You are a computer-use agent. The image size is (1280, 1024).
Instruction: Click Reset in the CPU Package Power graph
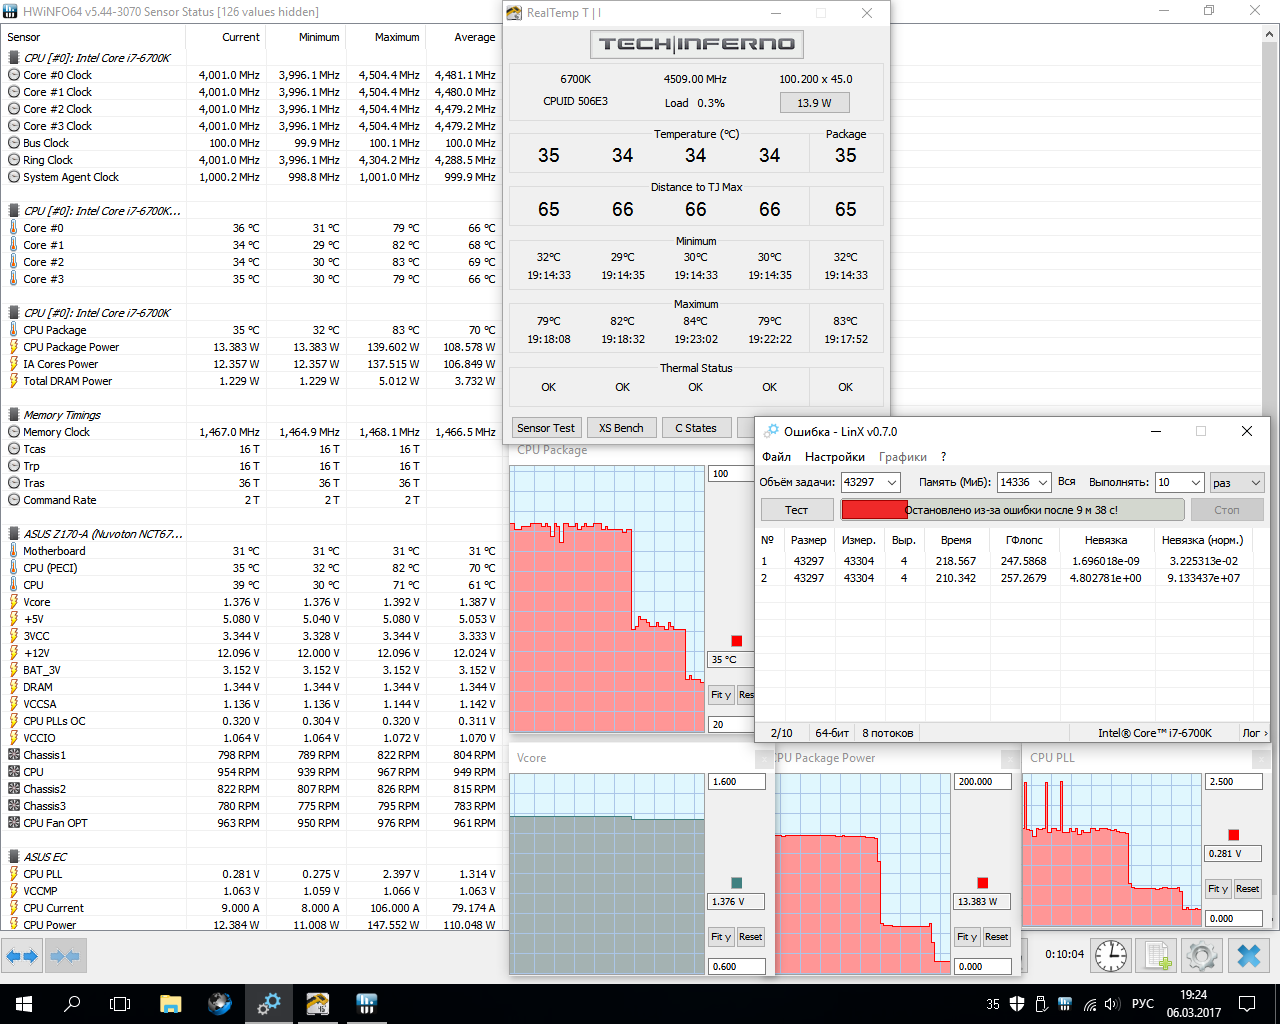(x=997, y=937)
